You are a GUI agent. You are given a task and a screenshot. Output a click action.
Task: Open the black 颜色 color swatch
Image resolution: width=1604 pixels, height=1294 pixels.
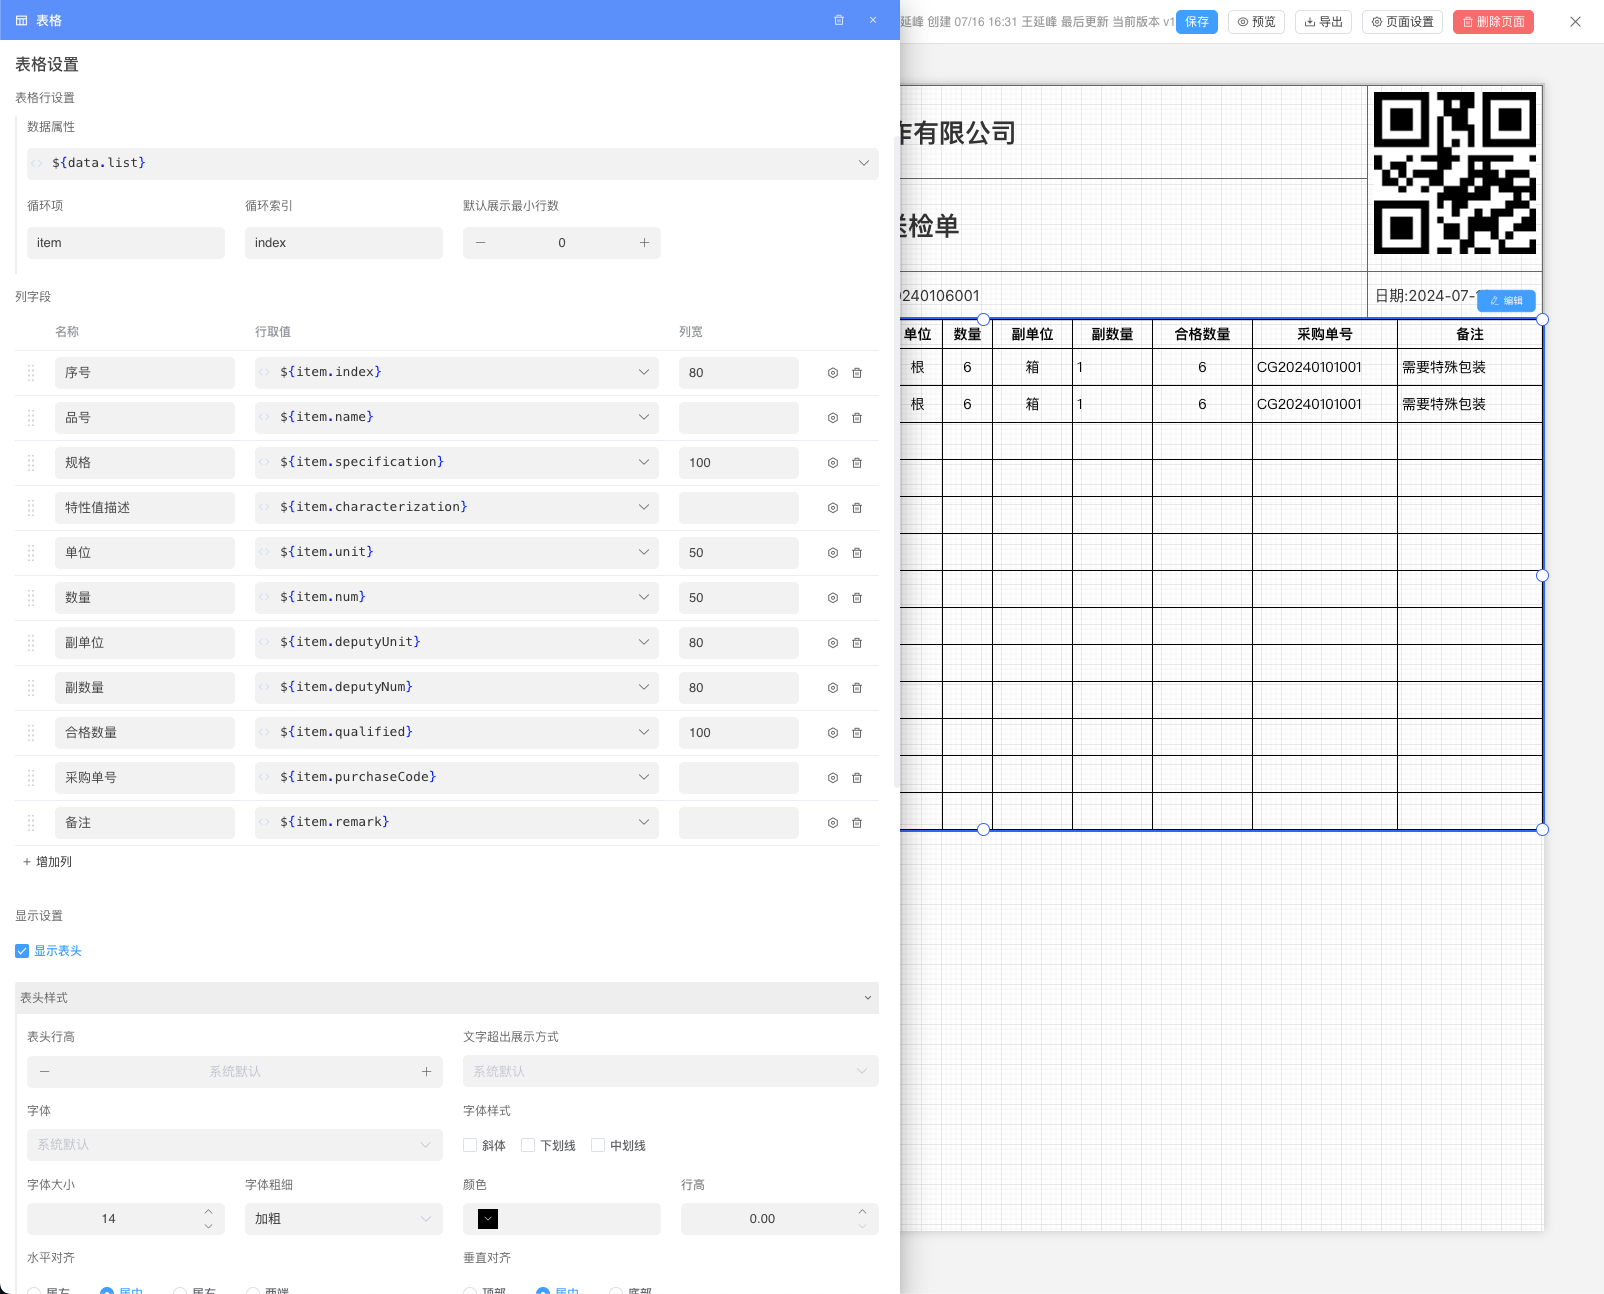pyautogui.click(x=485, y=1218)
